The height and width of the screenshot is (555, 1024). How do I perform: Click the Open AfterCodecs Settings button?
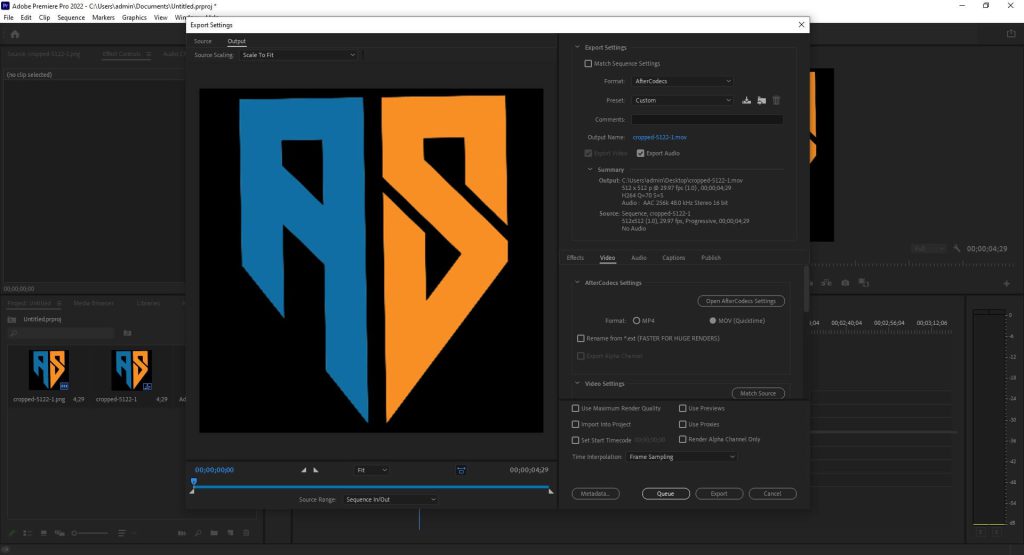coord(741,301)
